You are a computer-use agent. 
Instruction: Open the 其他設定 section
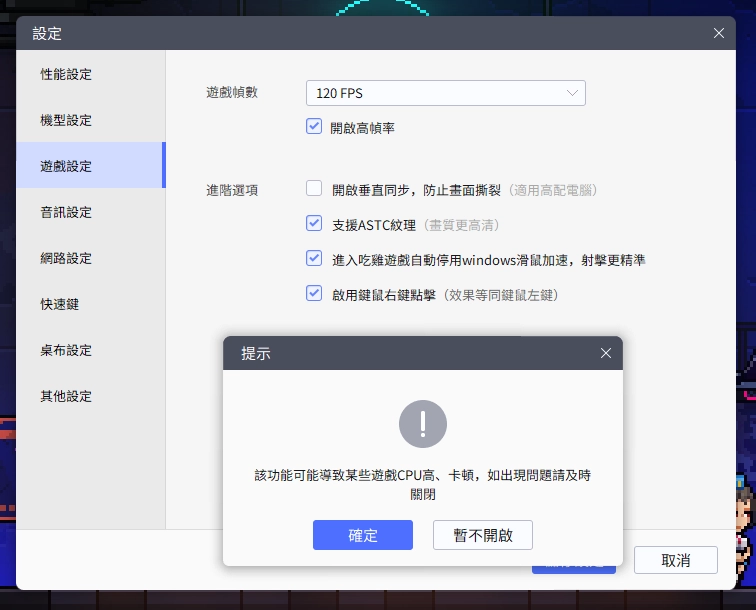tap(66, 396)
